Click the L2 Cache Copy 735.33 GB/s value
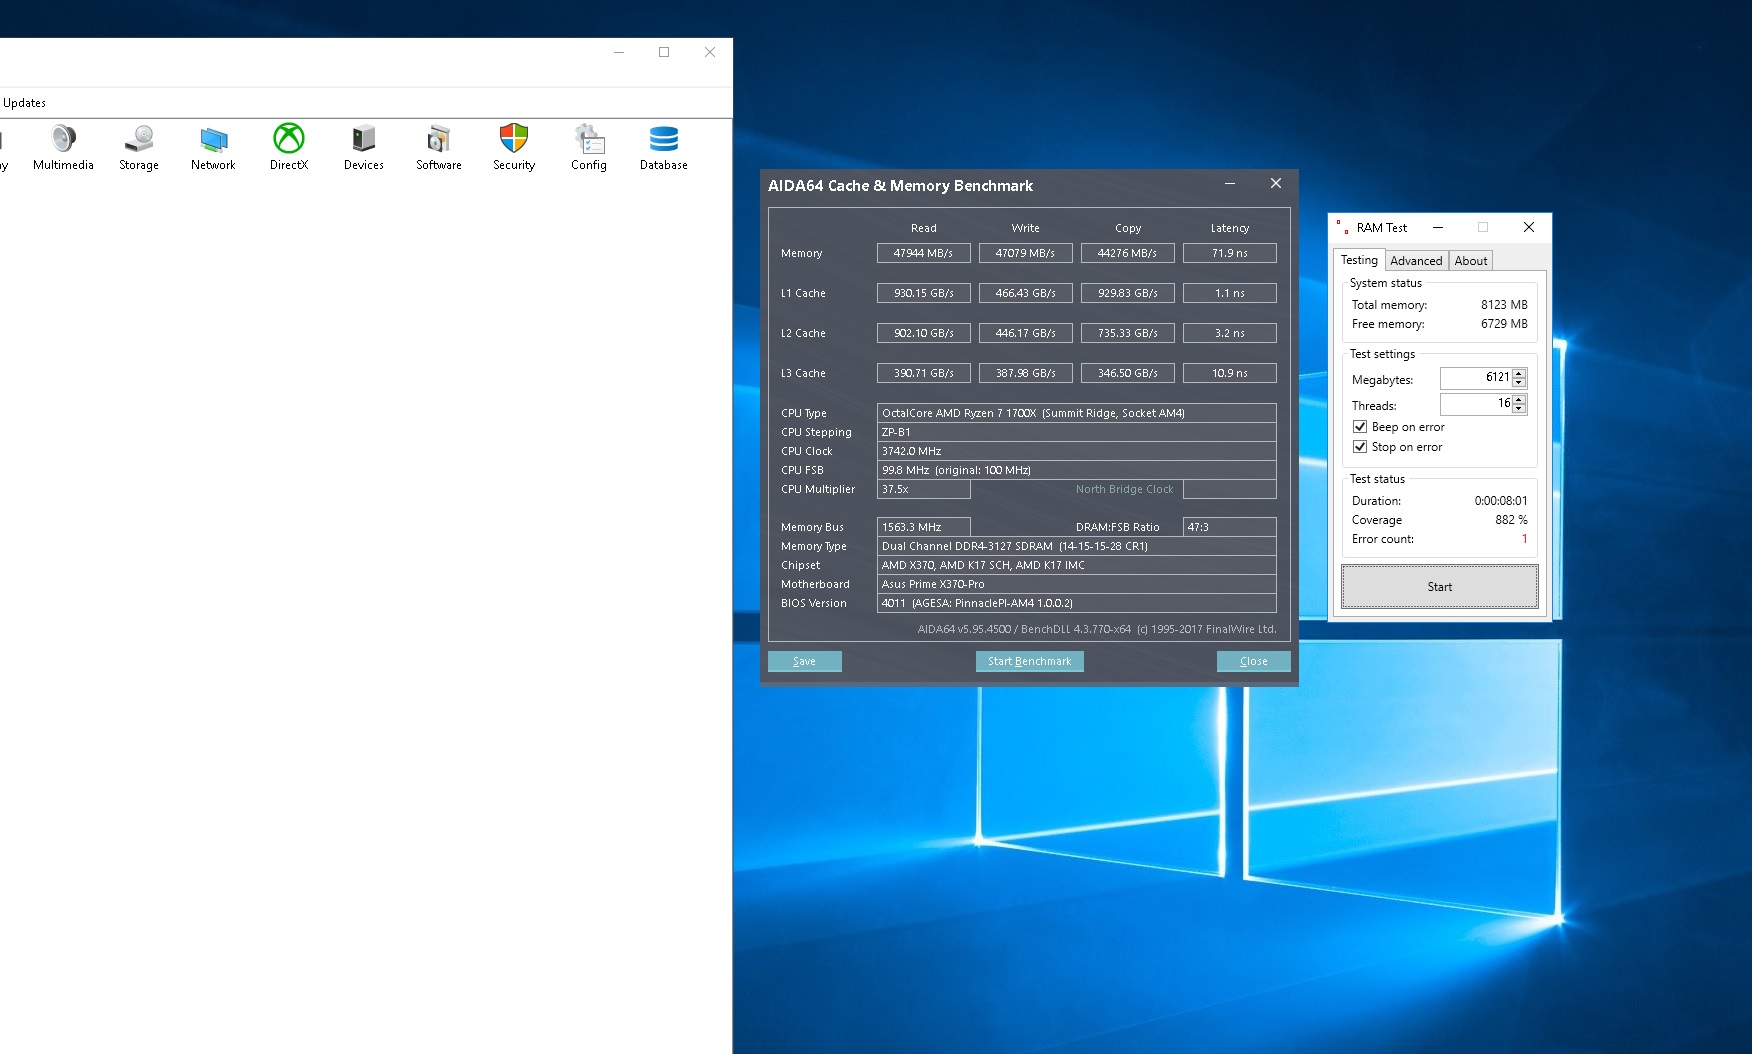The image size is (1752, 1054). click(x=1128, y=333)
